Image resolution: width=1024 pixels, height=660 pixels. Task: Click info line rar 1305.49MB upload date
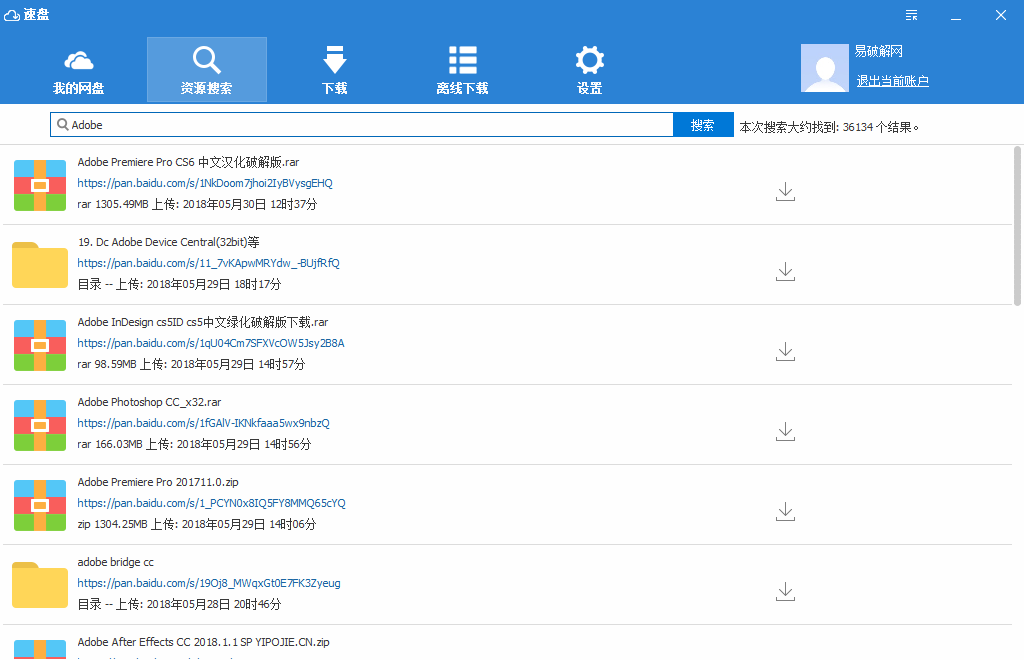click(197, 204)
